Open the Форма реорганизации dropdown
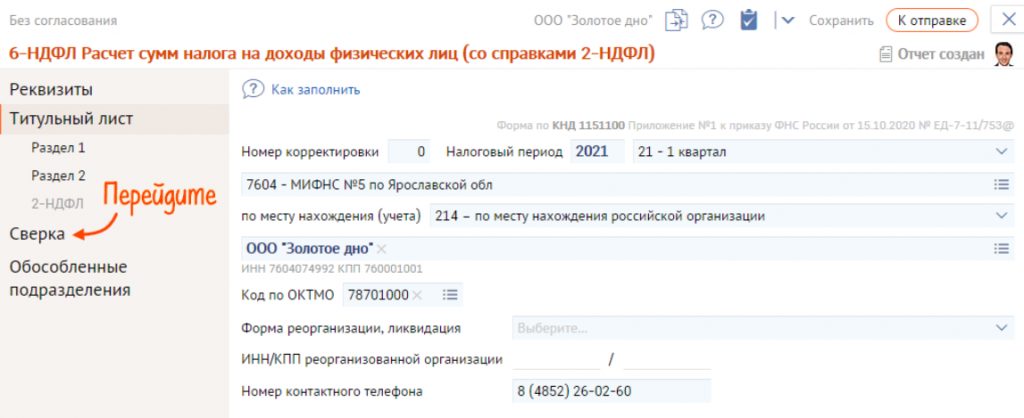This screenshot has height=418, width=1024. tap(1002, 327)
